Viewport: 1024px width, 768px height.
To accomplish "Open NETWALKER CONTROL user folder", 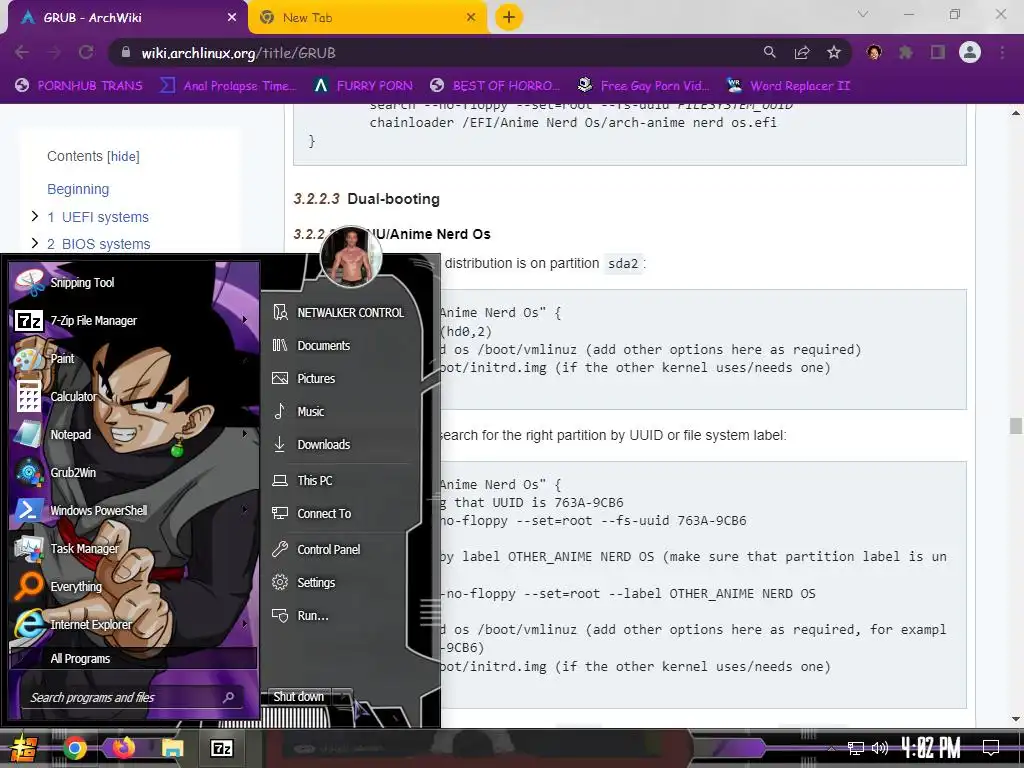I will point(341,313).
